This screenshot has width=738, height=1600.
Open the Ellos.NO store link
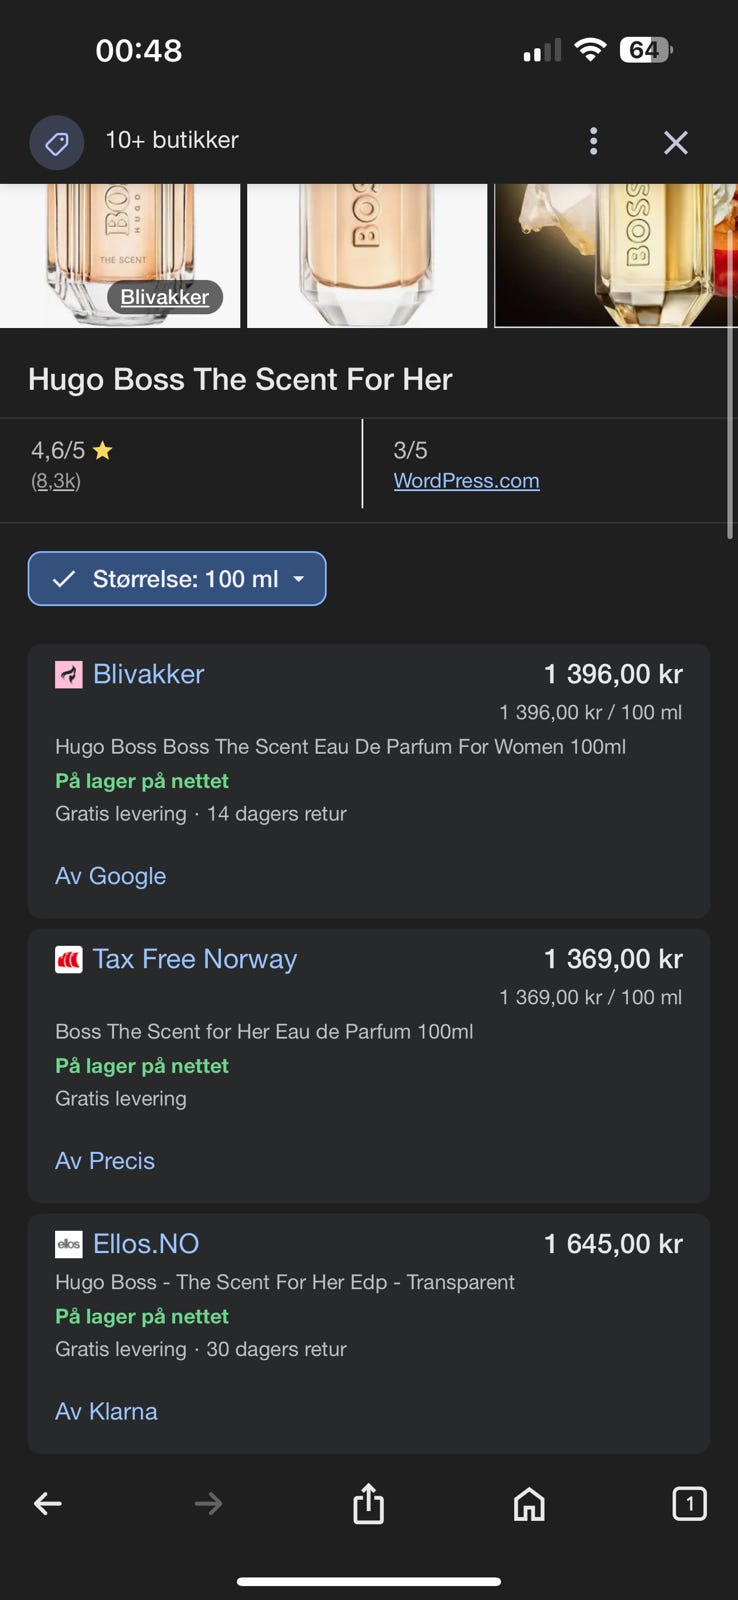tap(146, 1244)
